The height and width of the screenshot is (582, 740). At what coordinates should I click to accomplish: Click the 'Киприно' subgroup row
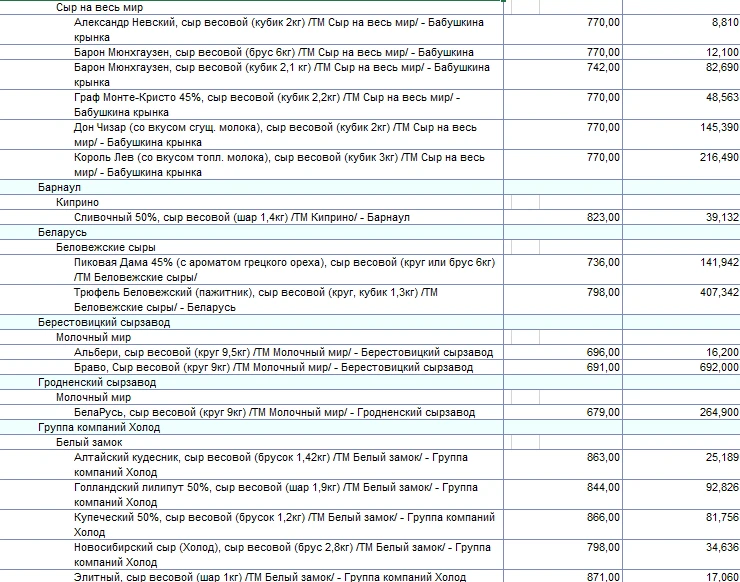coord(77,202)
